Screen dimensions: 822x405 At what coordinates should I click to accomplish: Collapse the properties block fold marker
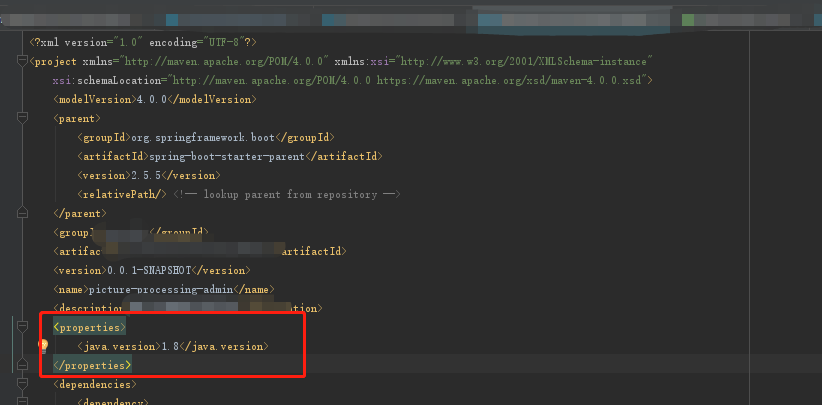pyautogui.click(x=22, y=327)
